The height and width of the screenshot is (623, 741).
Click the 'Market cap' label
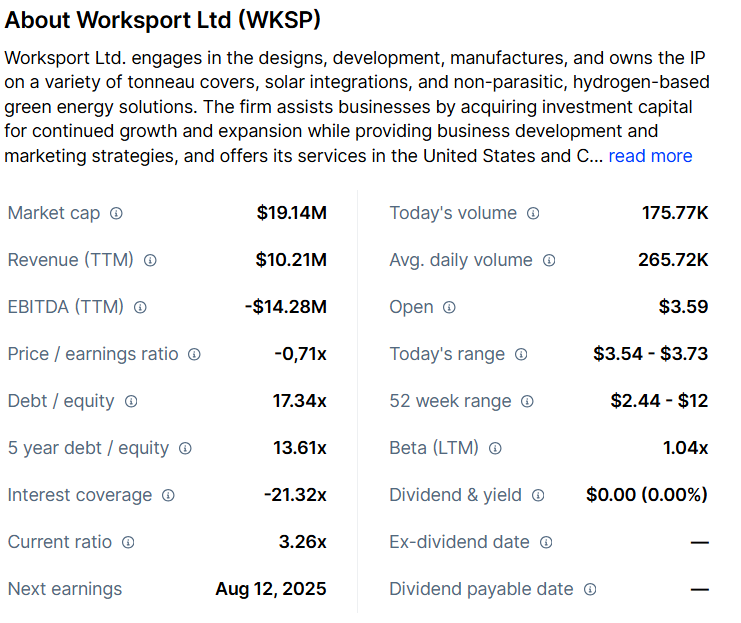click(54, 213)
